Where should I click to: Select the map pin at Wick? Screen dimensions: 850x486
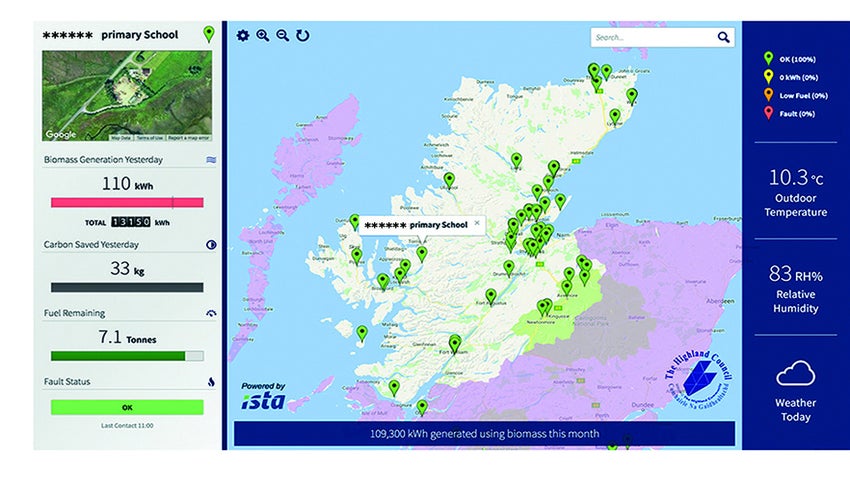(632, 96)
